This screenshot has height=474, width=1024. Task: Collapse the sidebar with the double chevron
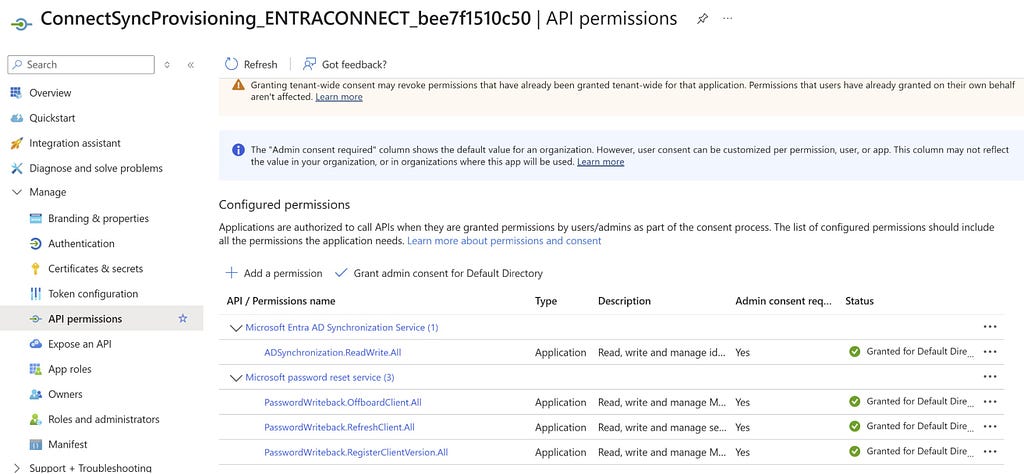pyautogui.click(x=191, y=65)
